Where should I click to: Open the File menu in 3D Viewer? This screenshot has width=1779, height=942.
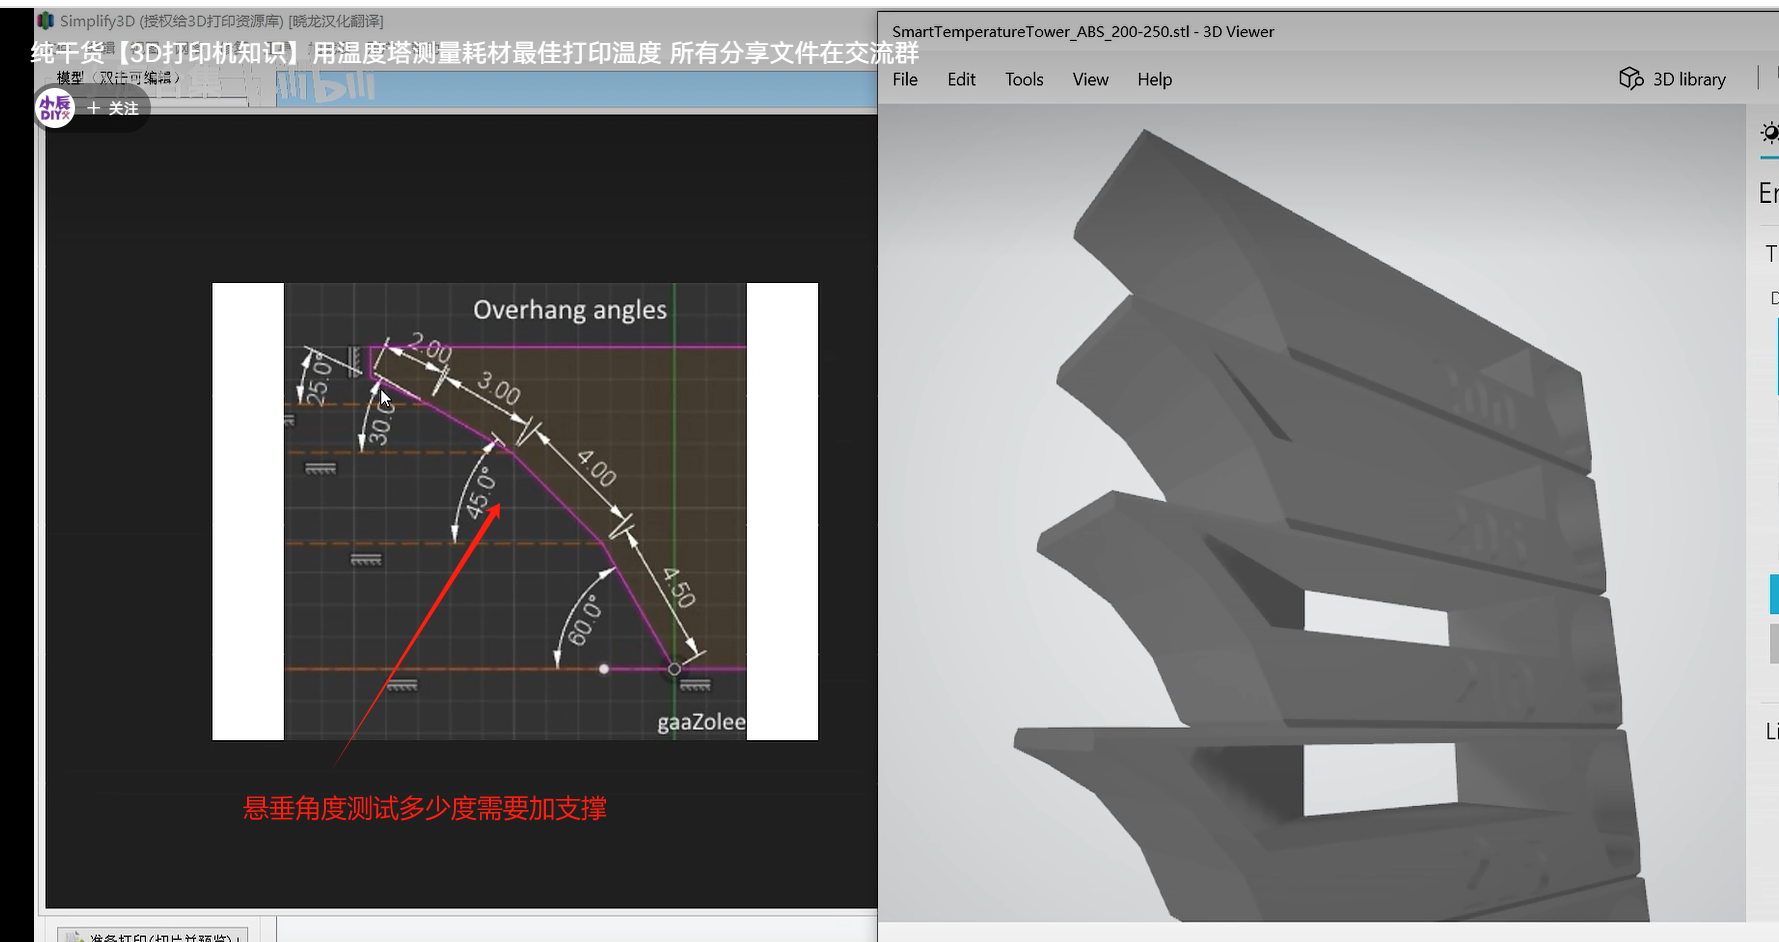coord(904,80)
